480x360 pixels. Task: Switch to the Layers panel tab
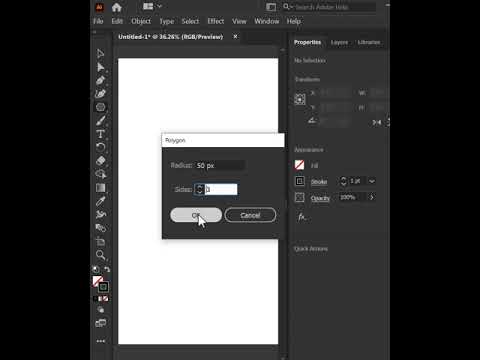point(339,42)
